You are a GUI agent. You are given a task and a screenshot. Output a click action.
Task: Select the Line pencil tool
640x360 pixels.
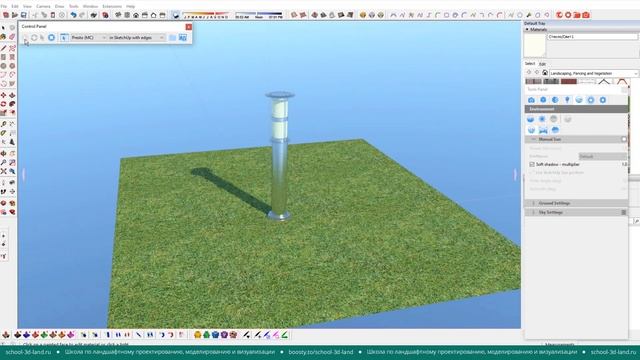(3, 48)
